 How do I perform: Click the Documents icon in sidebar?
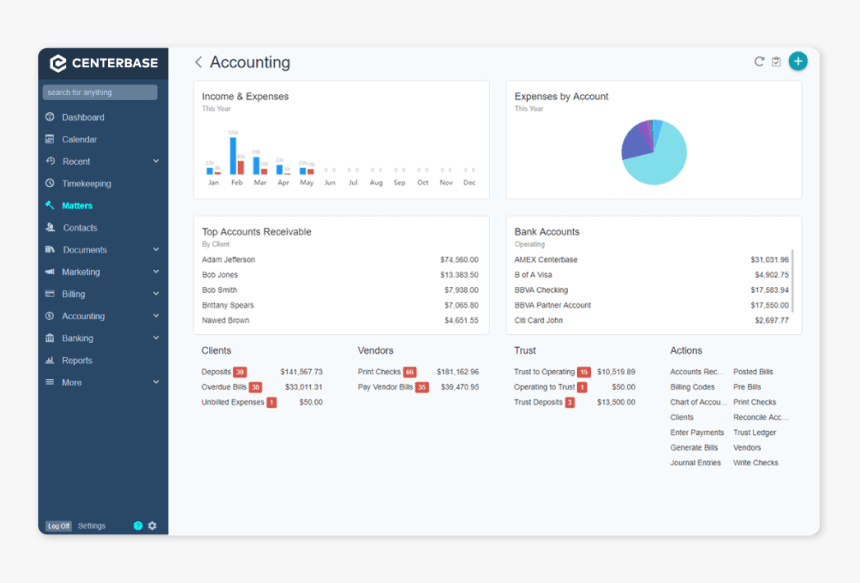point(50,250)
